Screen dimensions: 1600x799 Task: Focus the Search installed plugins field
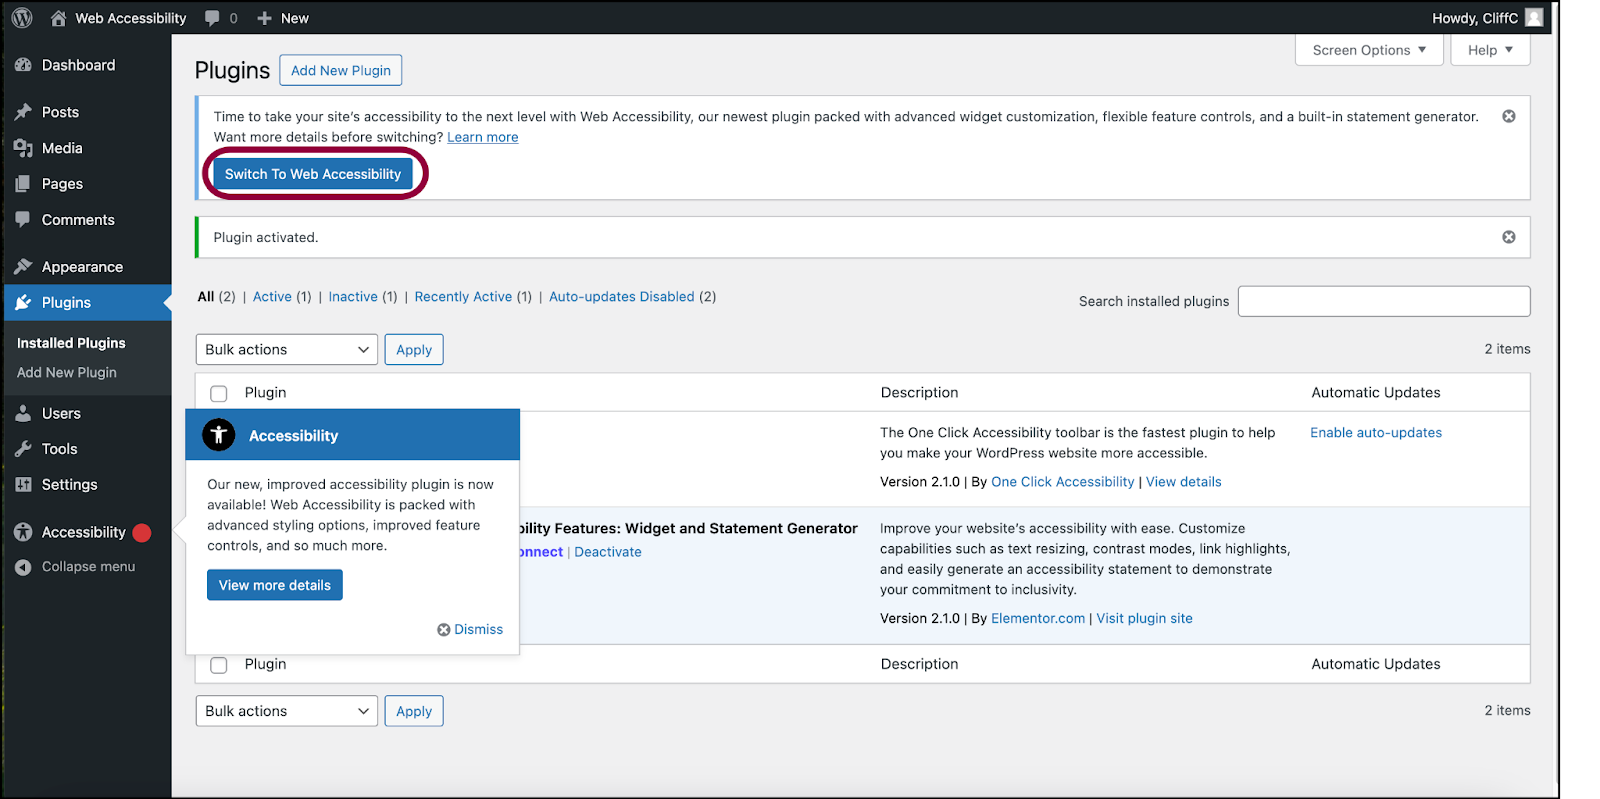pyautogui.click(x=1384, y=301)
